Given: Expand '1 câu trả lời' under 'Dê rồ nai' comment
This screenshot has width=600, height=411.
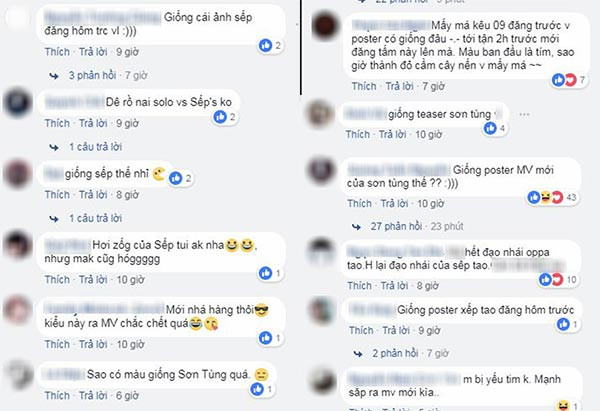Looking at the screenshot, I should tap(95, 147).
